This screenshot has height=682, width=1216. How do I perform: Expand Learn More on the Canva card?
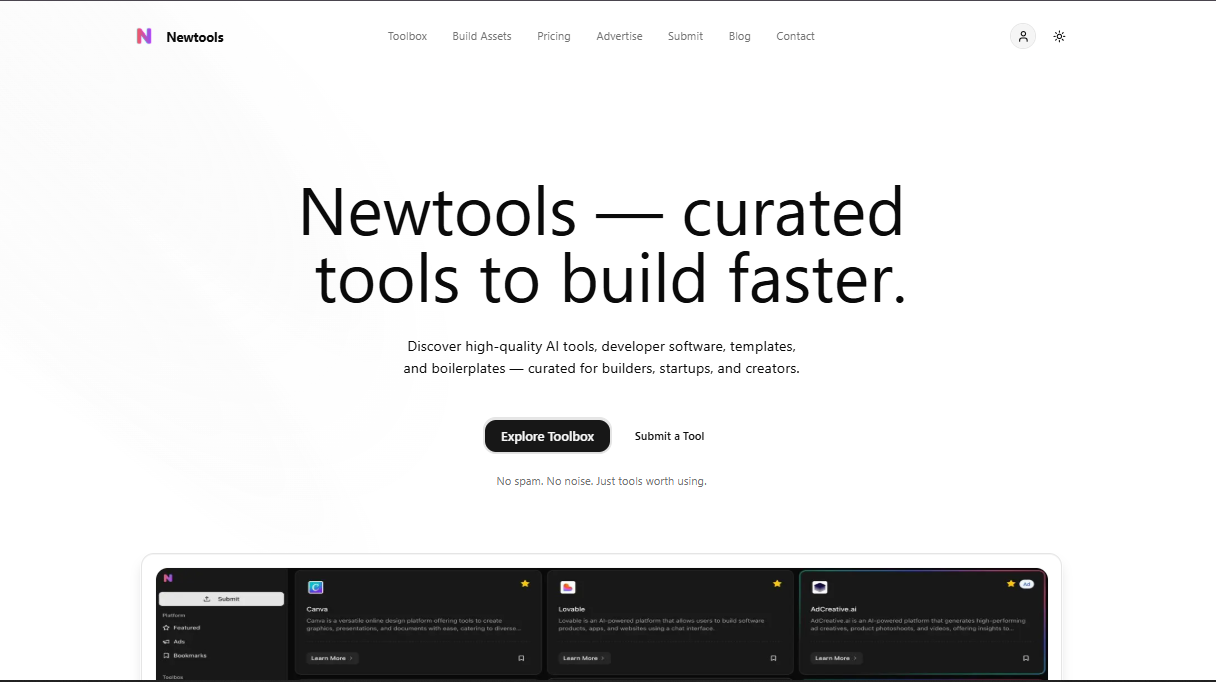click(x=330, y=657)
